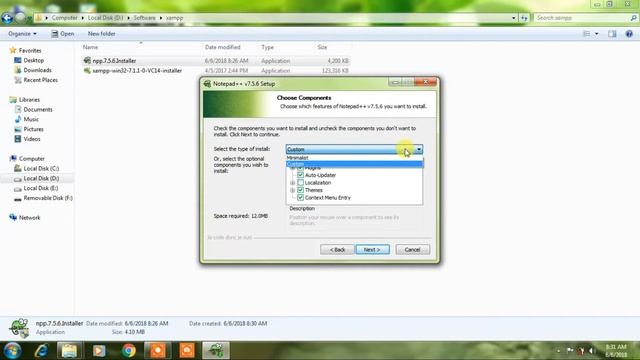Click the system tray clock
The image size is (640, 360).
(616, 351)
